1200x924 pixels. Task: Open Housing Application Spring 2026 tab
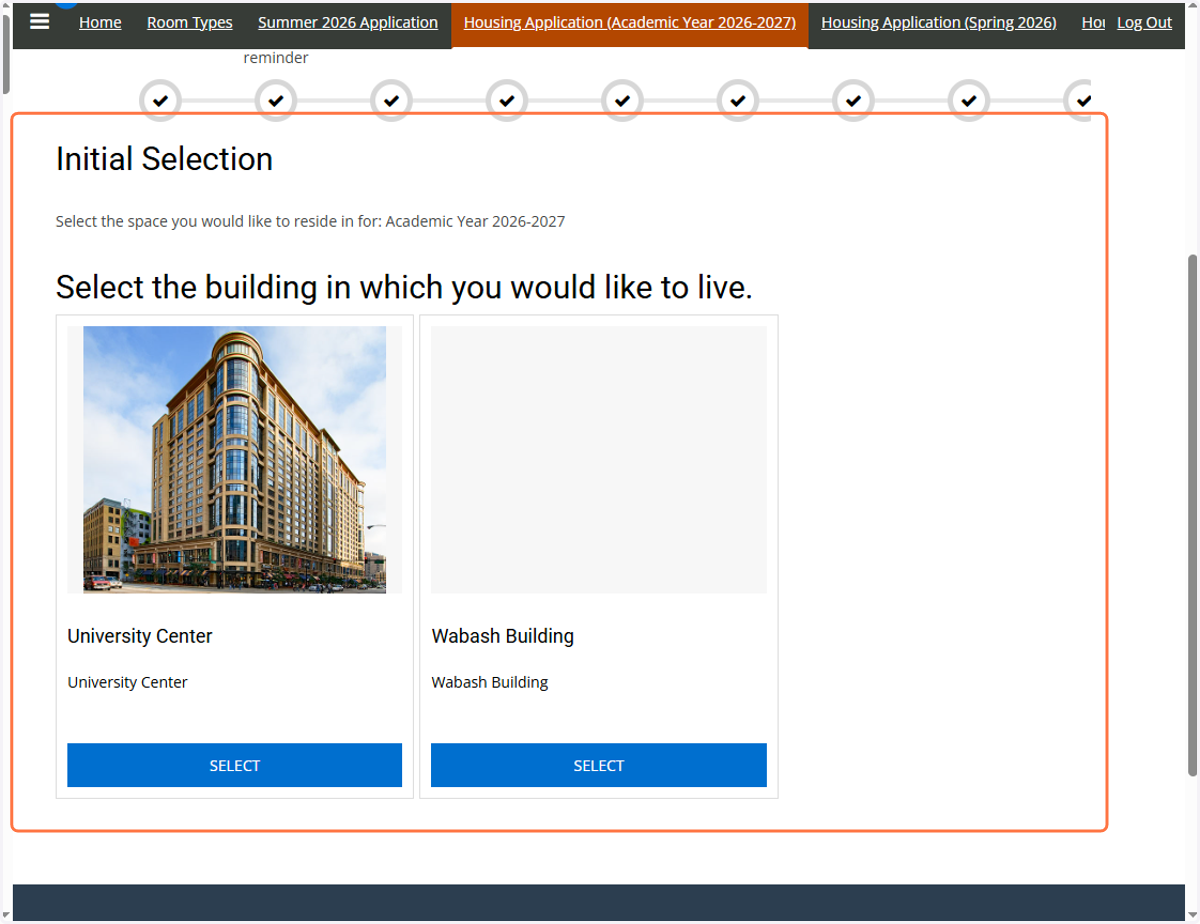coord(939,22)
